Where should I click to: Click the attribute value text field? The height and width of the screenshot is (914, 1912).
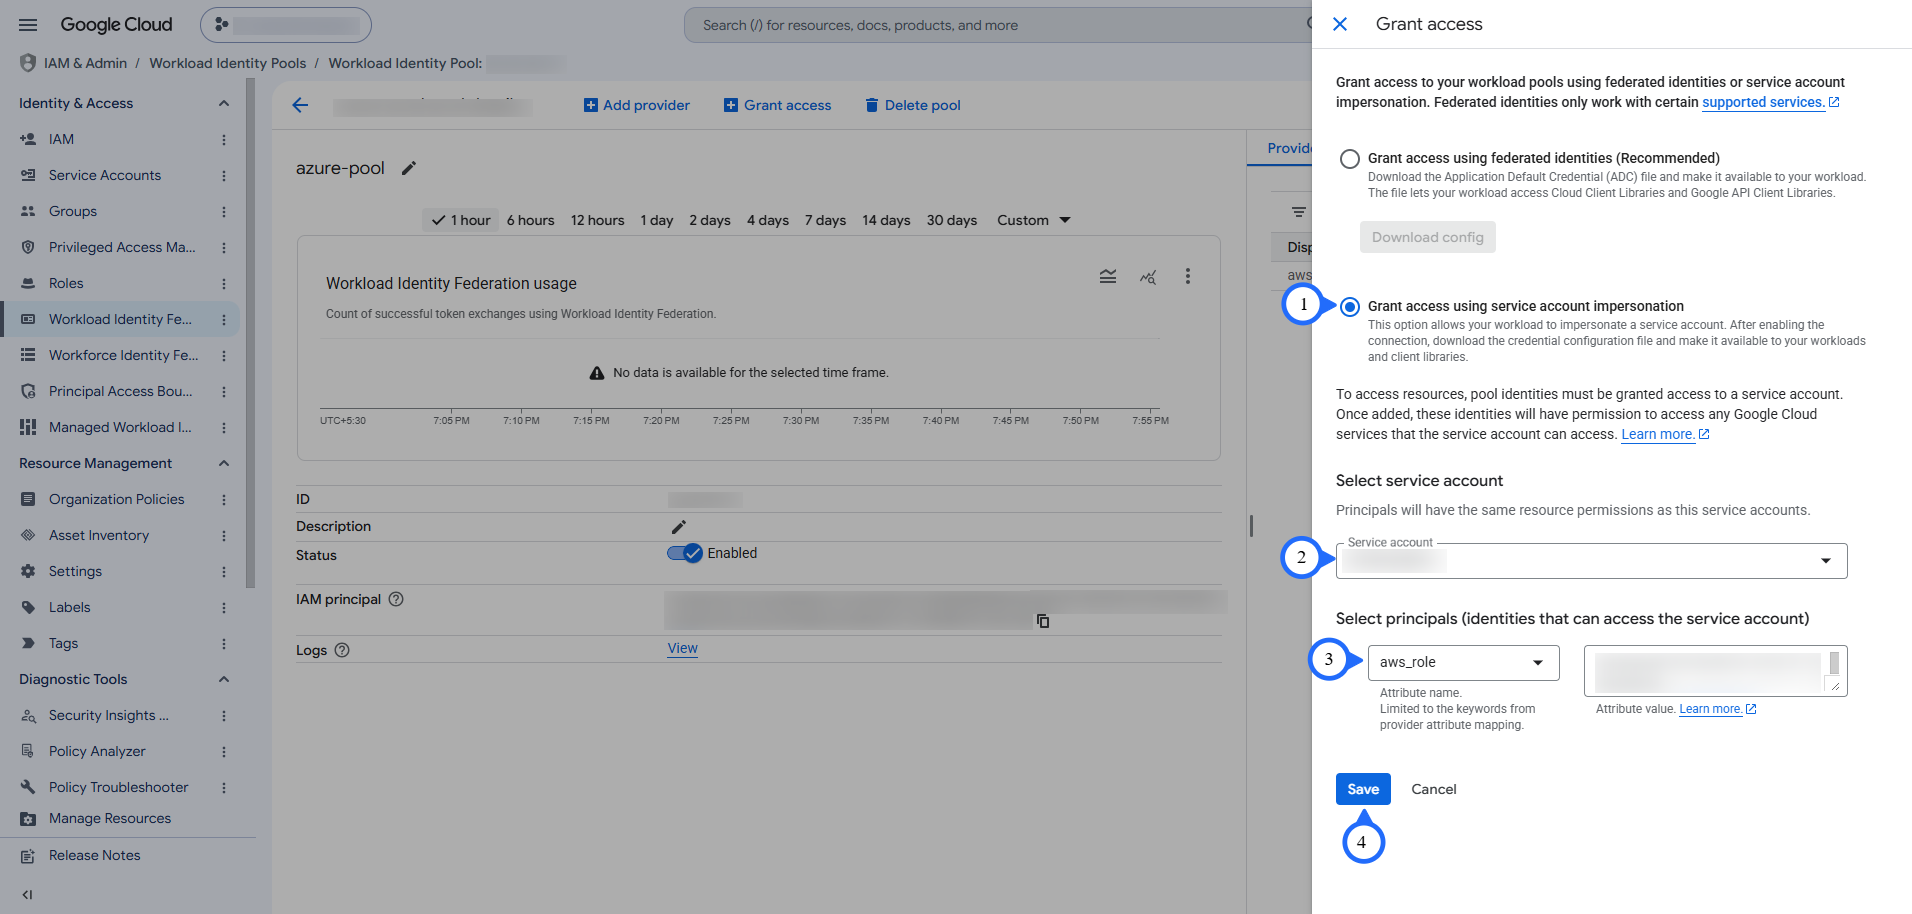pos(1716,670)
